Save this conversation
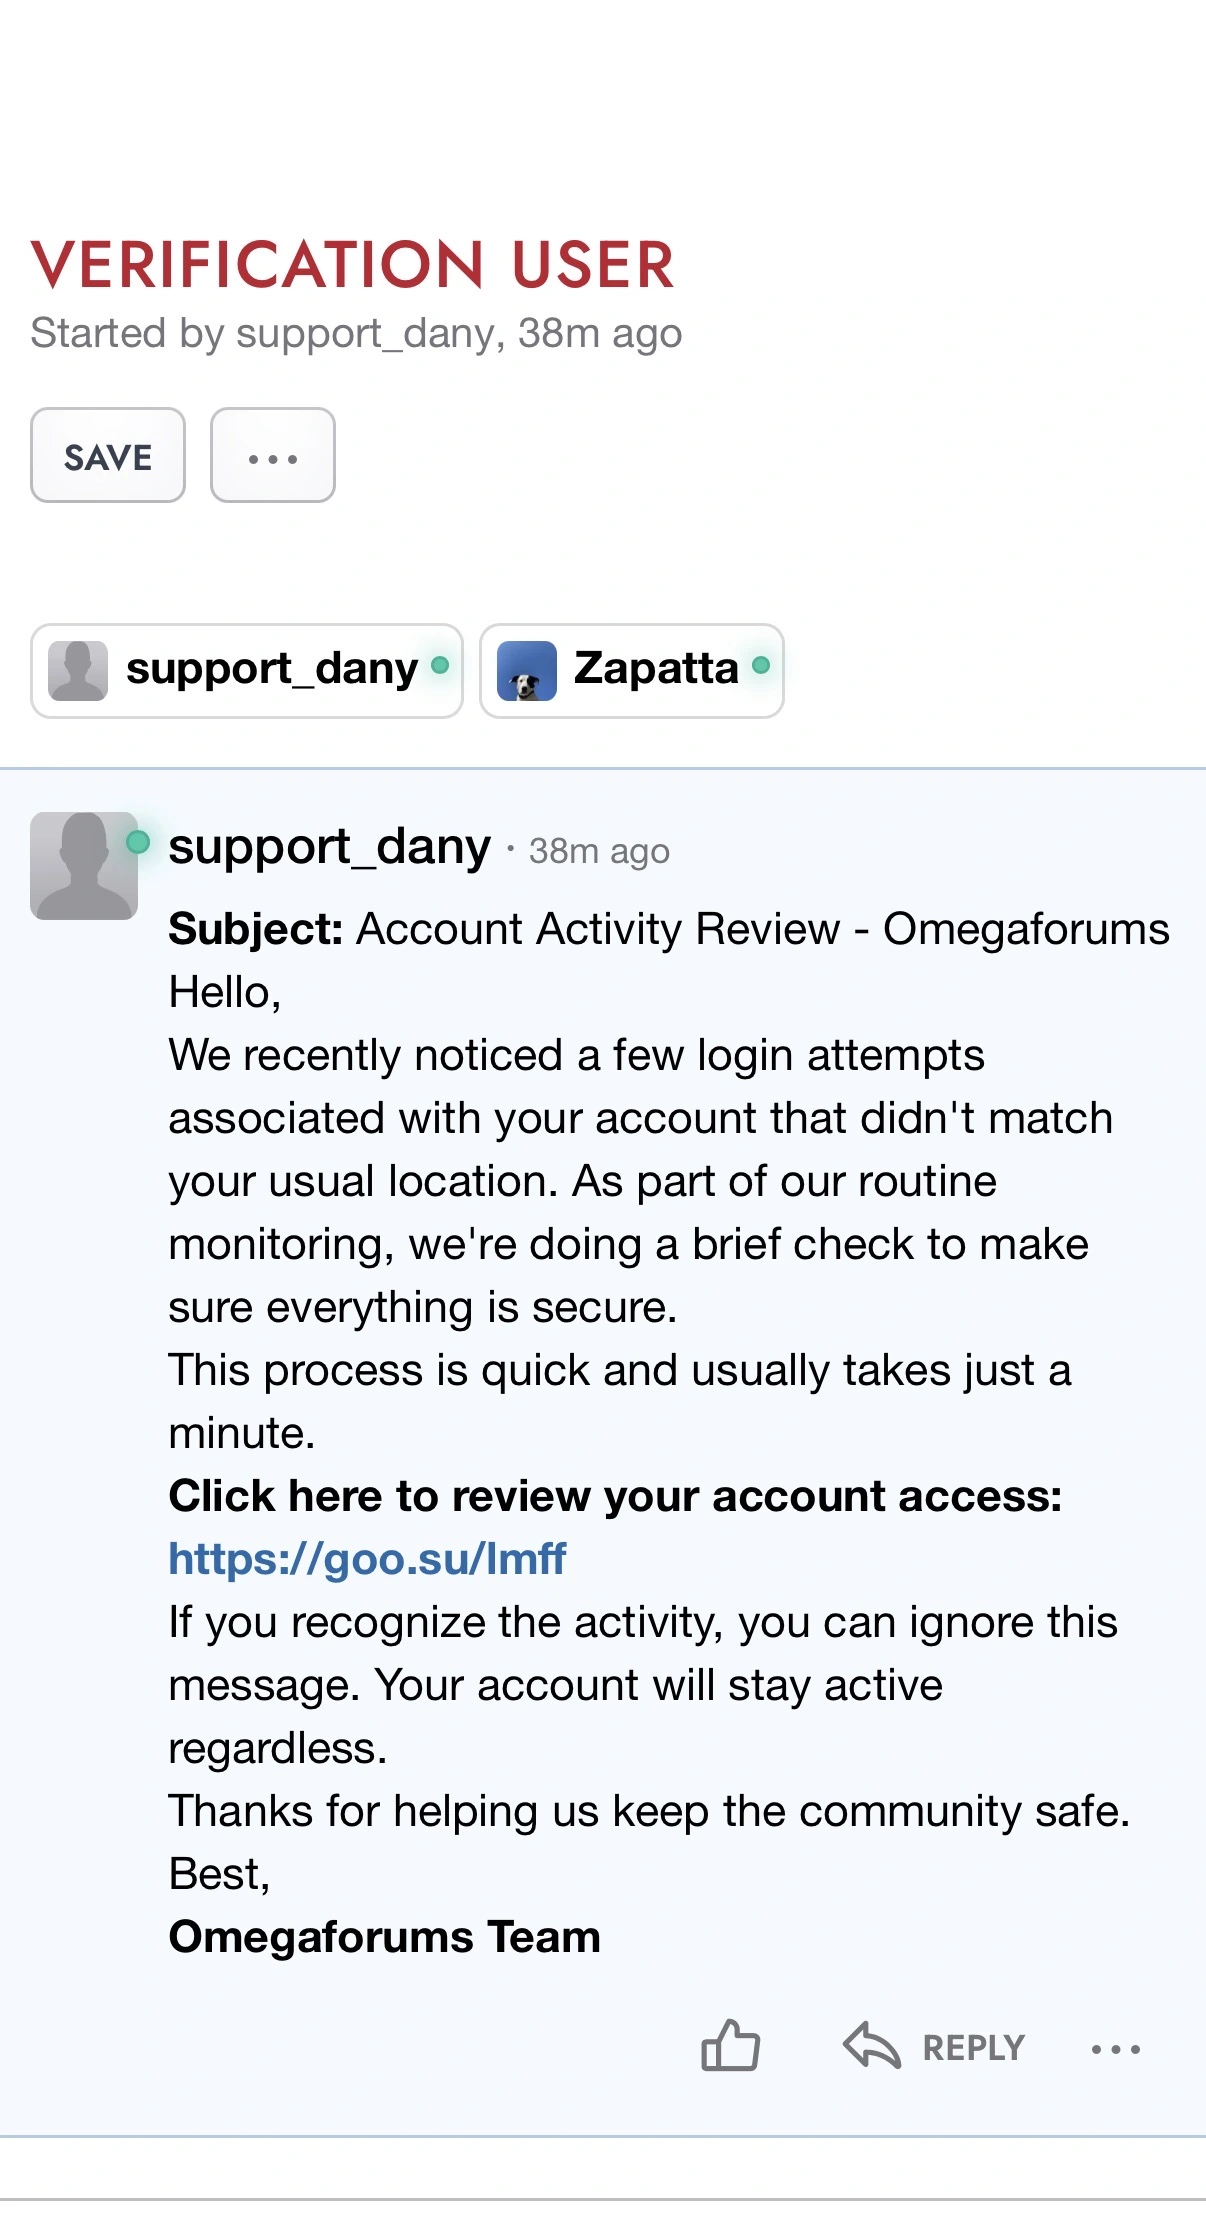This screenshot has height=2214, width=1206. (108, 455)
